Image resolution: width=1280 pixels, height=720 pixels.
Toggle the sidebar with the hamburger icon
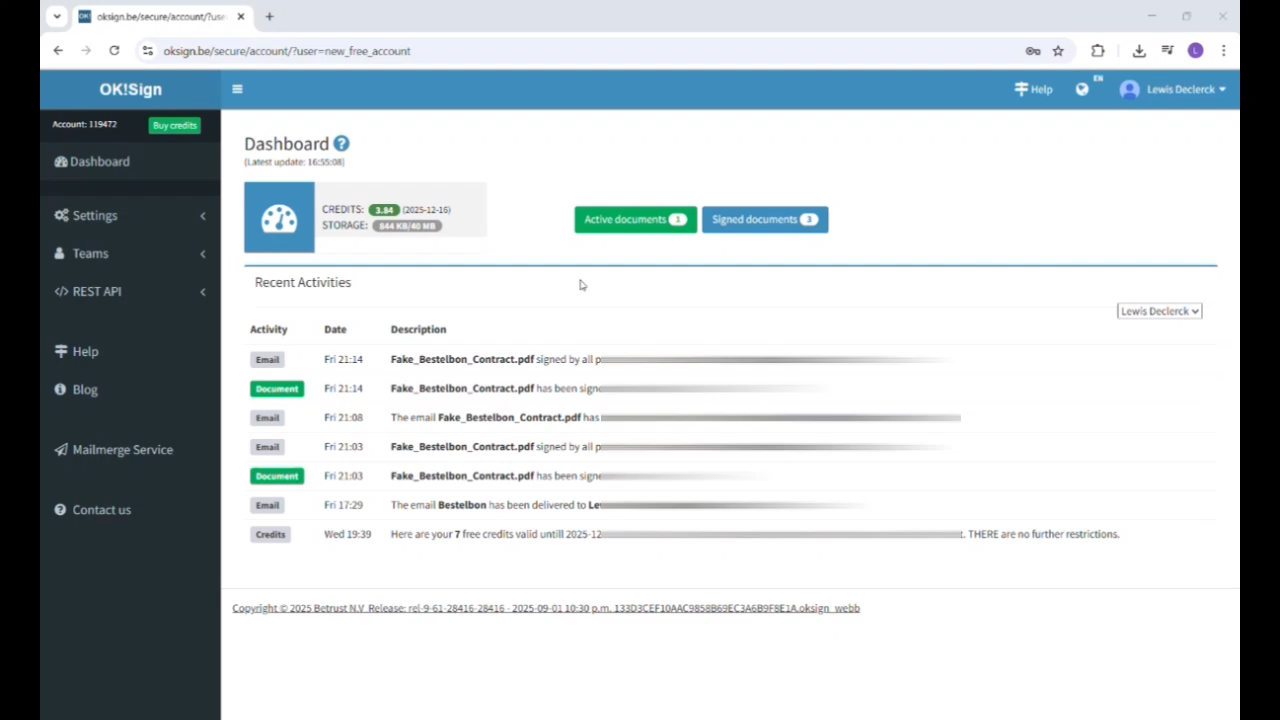pos(237,89)
